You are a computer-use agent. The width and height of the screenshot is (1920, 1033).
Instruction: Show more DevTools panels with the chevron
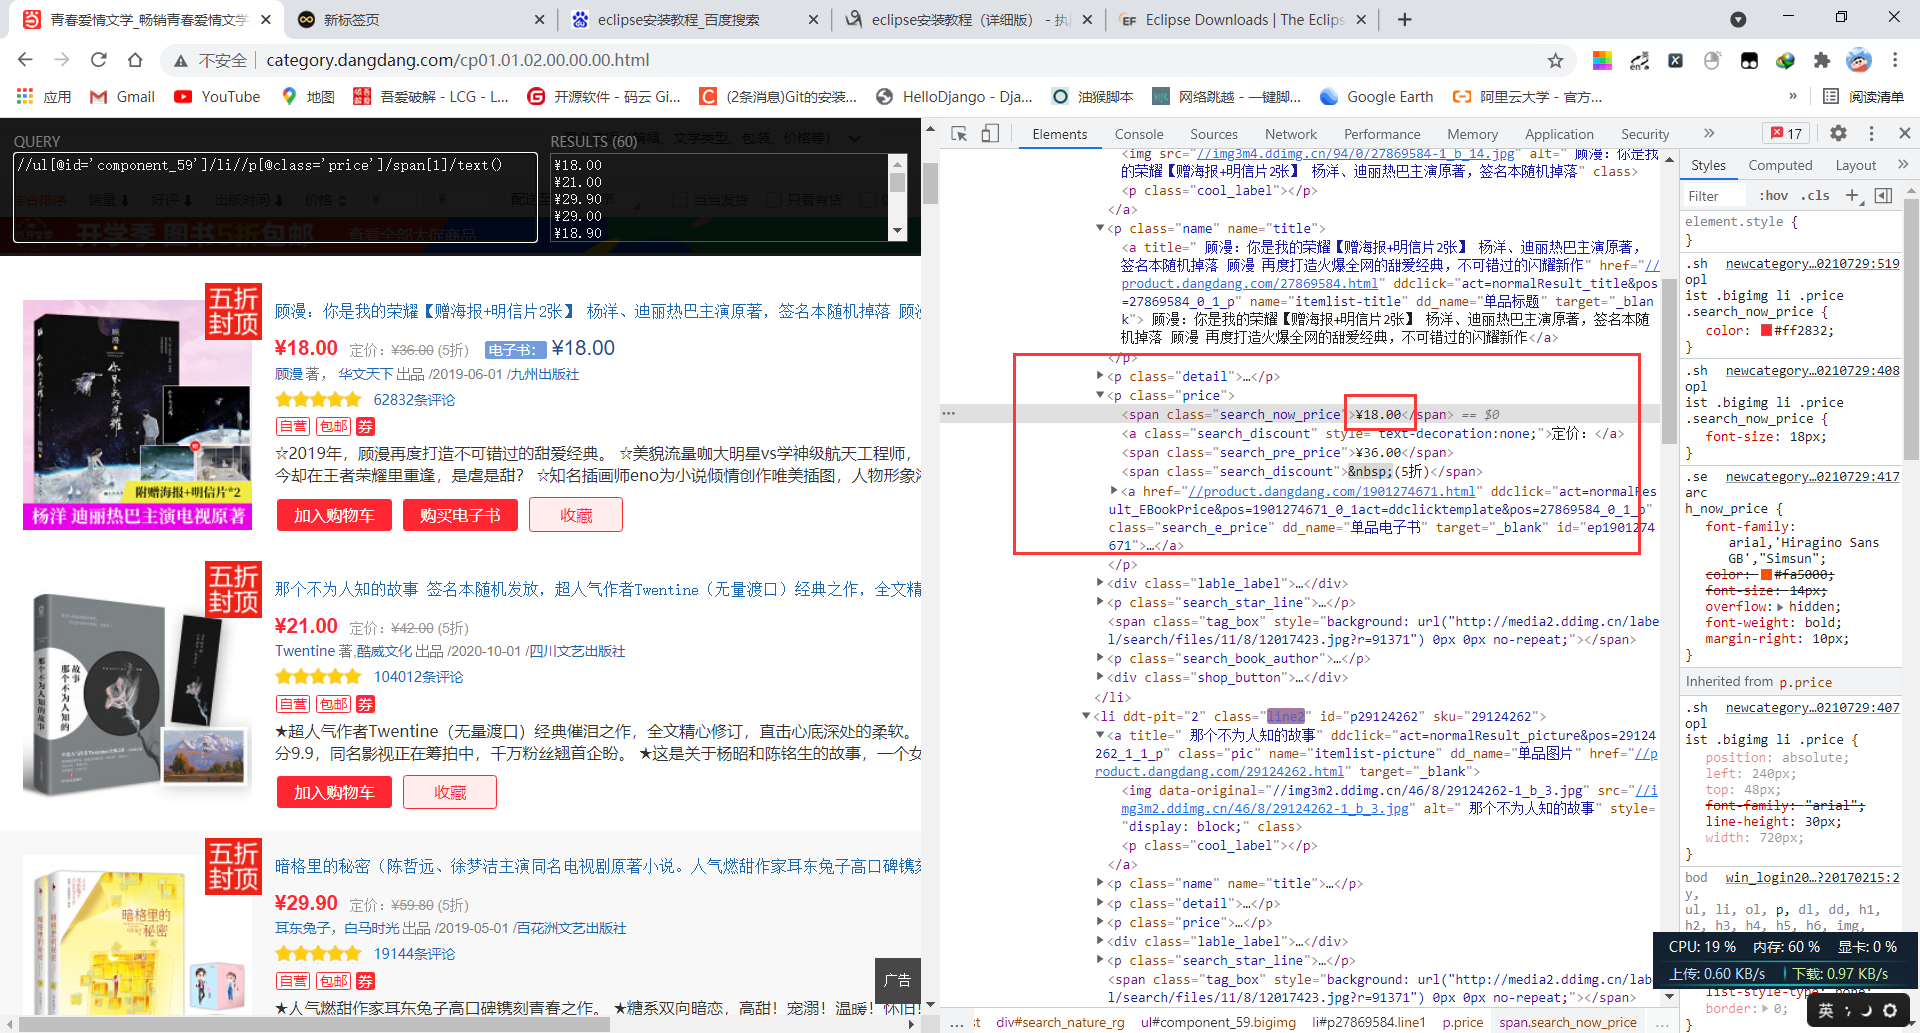tap(1709, 133)
